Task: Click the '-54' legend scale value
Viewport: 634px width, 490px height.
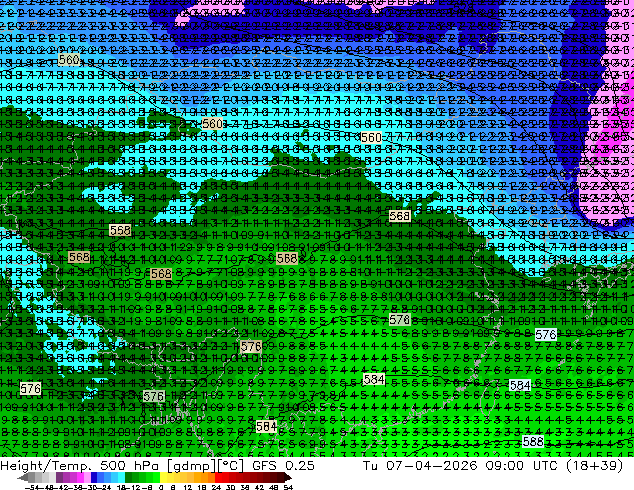Action: point(34,488)
